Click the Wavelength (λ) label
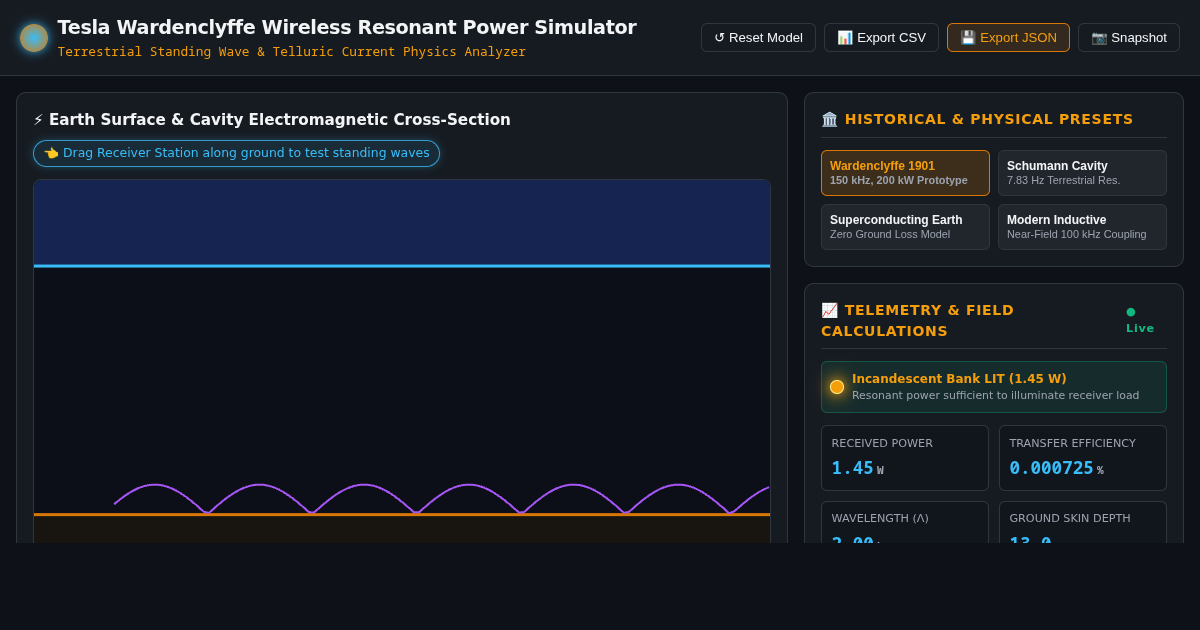This screenshot has height=630, width=1200. pos(880,519)
